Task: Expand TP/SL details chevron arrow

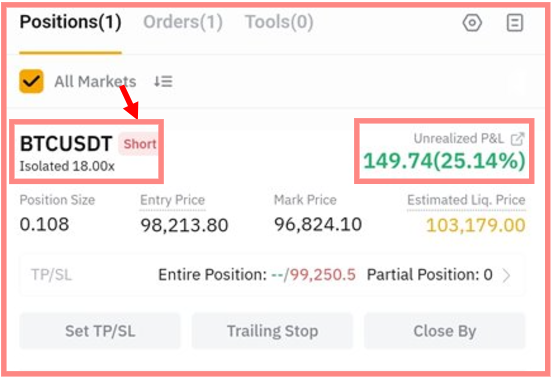Action: coord(506,275)
